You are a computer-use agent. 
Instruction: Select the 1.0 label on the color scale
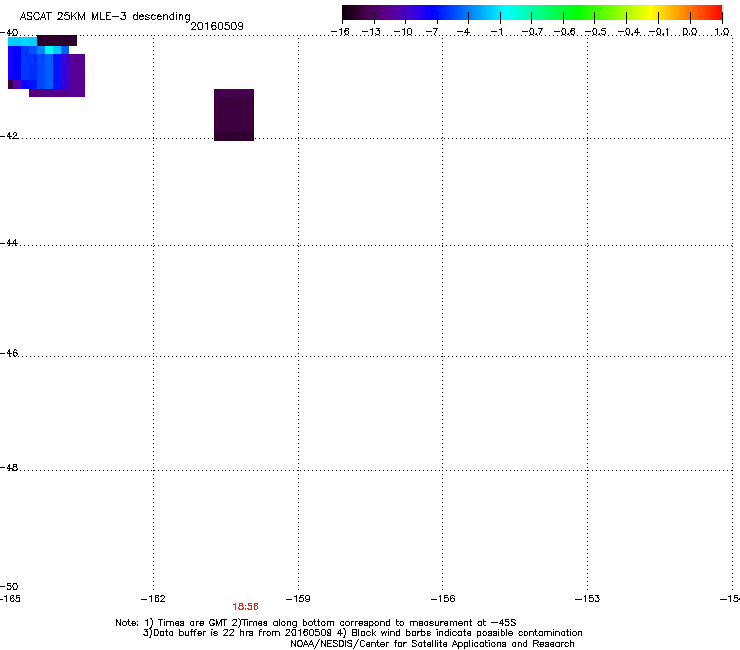point(722,32)
